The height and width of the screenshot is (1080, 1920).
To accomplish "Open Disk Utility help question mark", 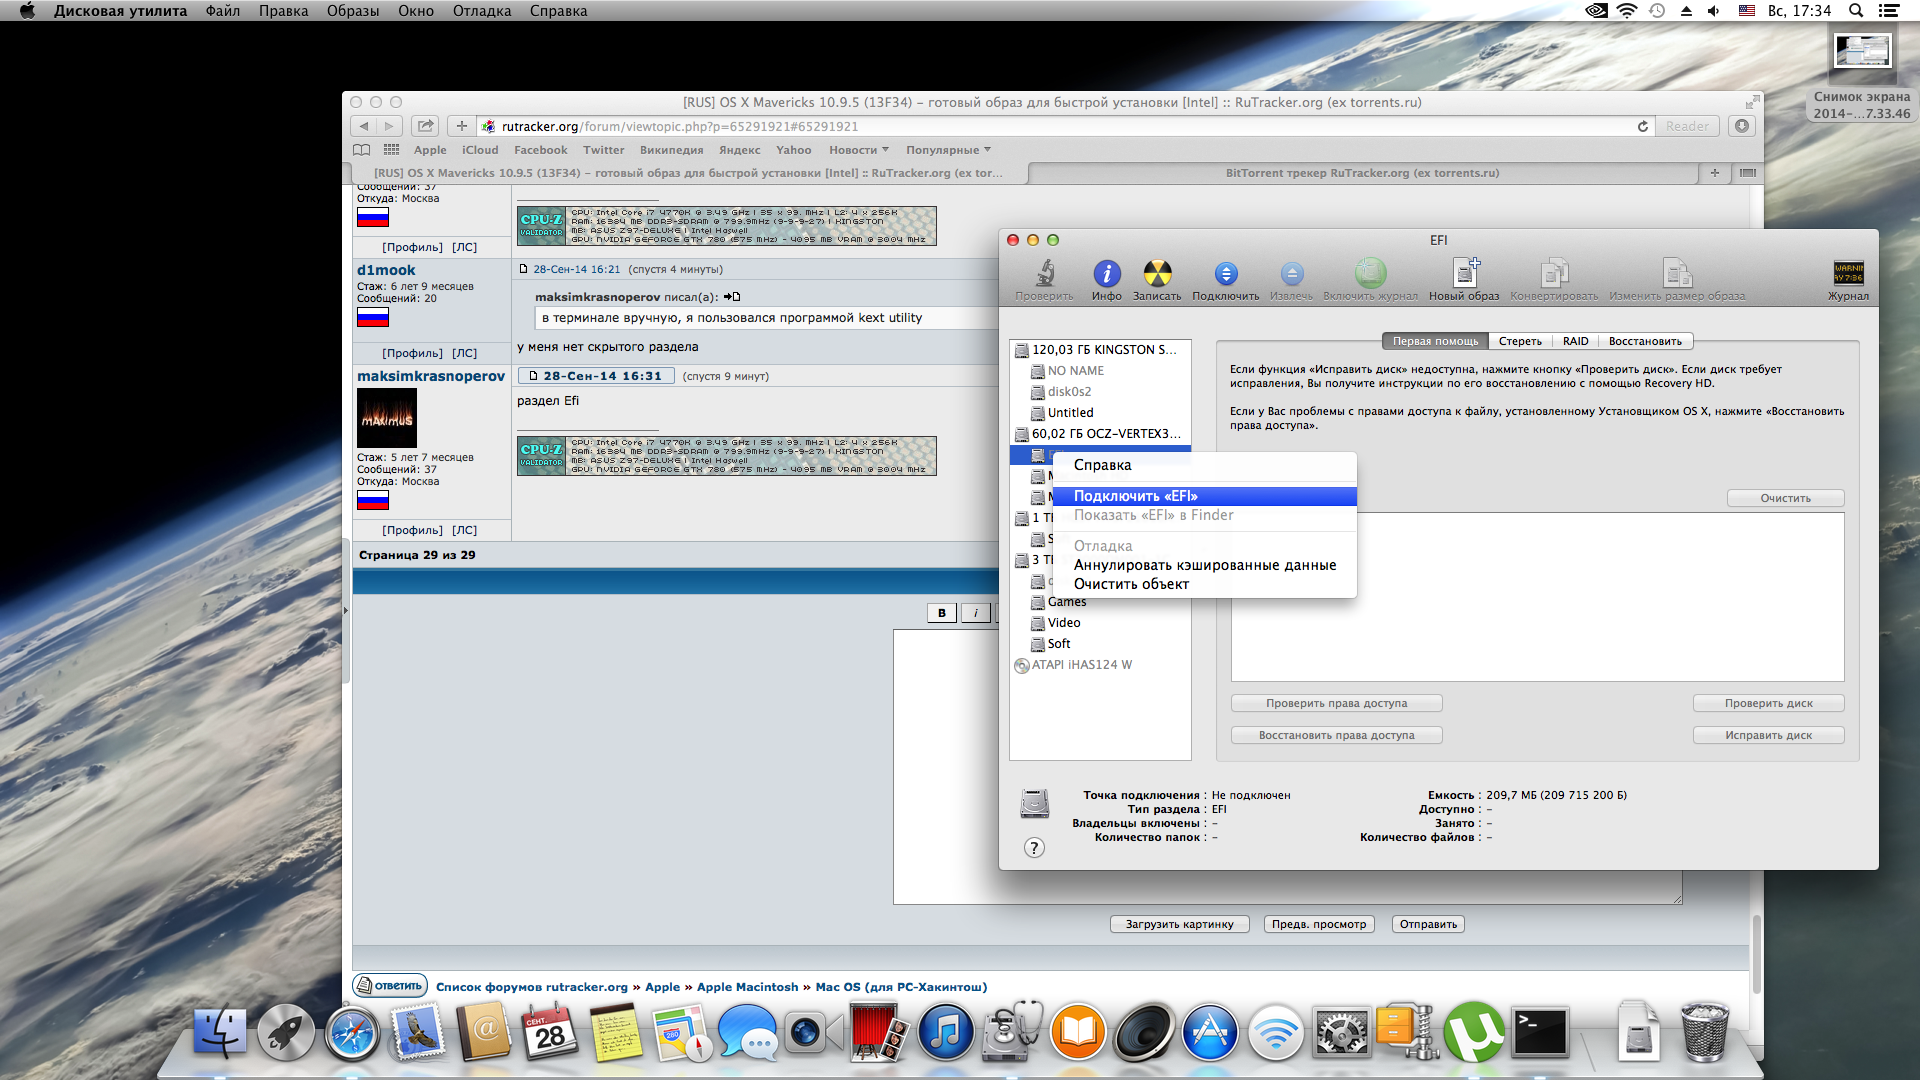I will click(1034, 848).
